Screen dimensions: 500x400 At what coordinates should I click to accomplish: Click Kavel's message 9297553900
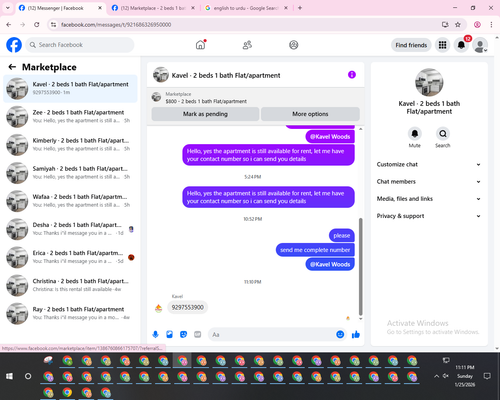pos(188,307)
